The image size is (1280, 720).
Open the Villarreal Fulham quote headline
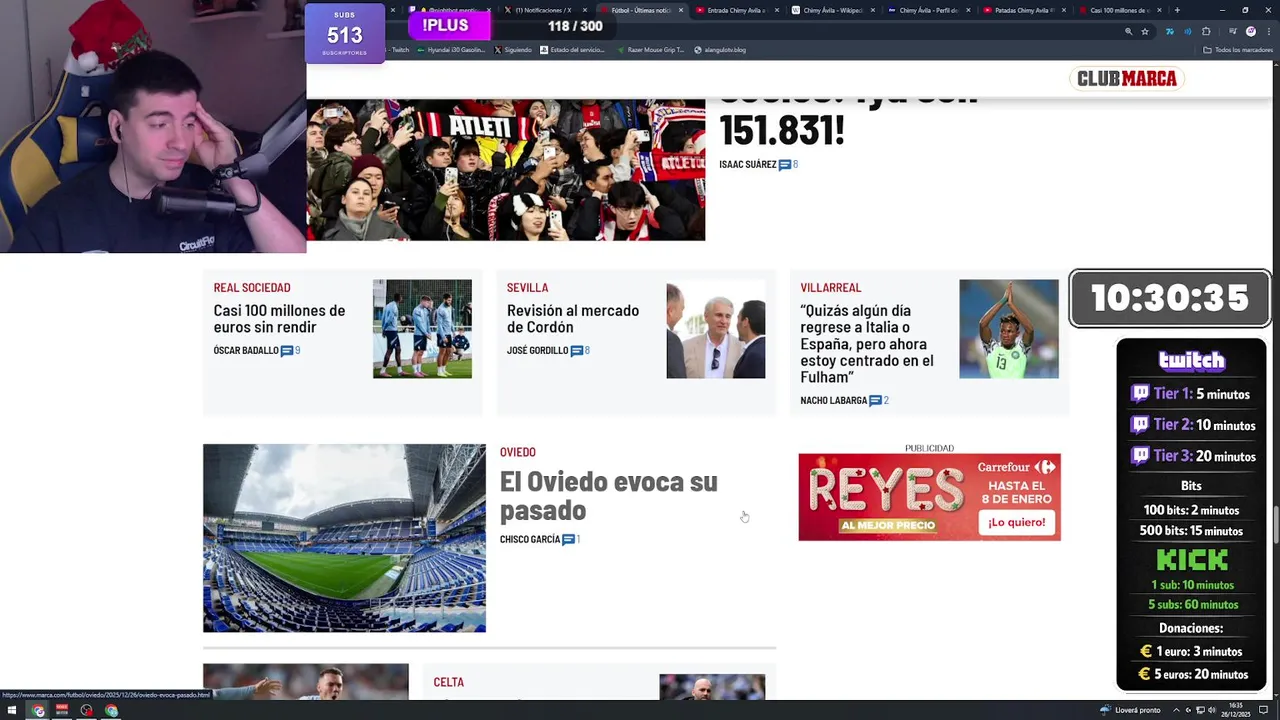pos(867,344)
